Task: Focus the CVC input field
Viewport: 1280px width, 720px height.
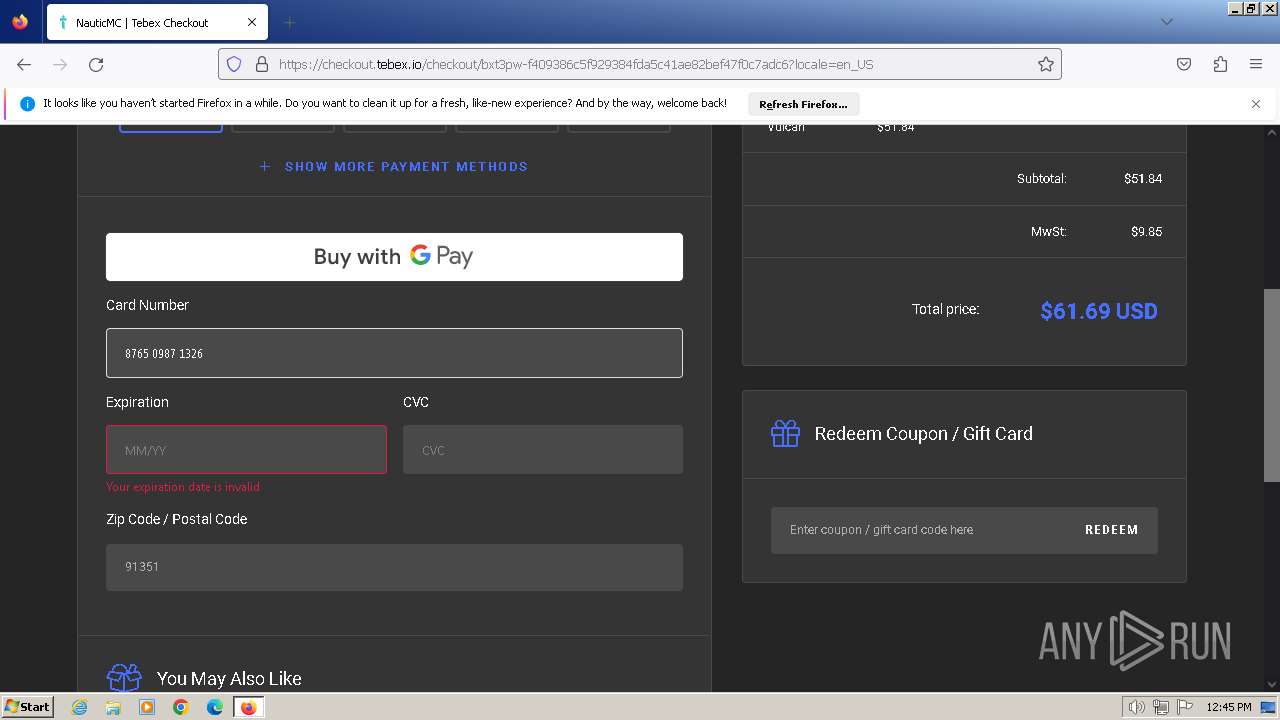Action: (x=543, y=450)
